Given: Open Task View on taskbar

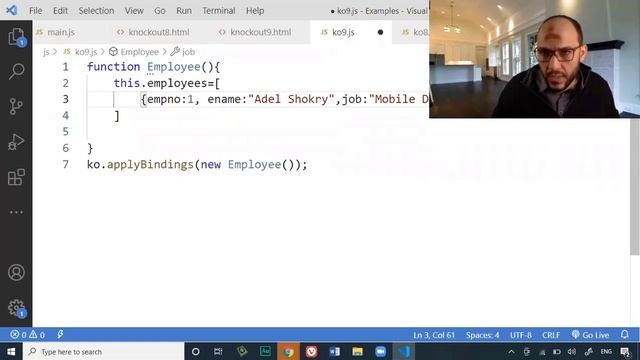Looking at the screenshot, I should tap(218, 351).
